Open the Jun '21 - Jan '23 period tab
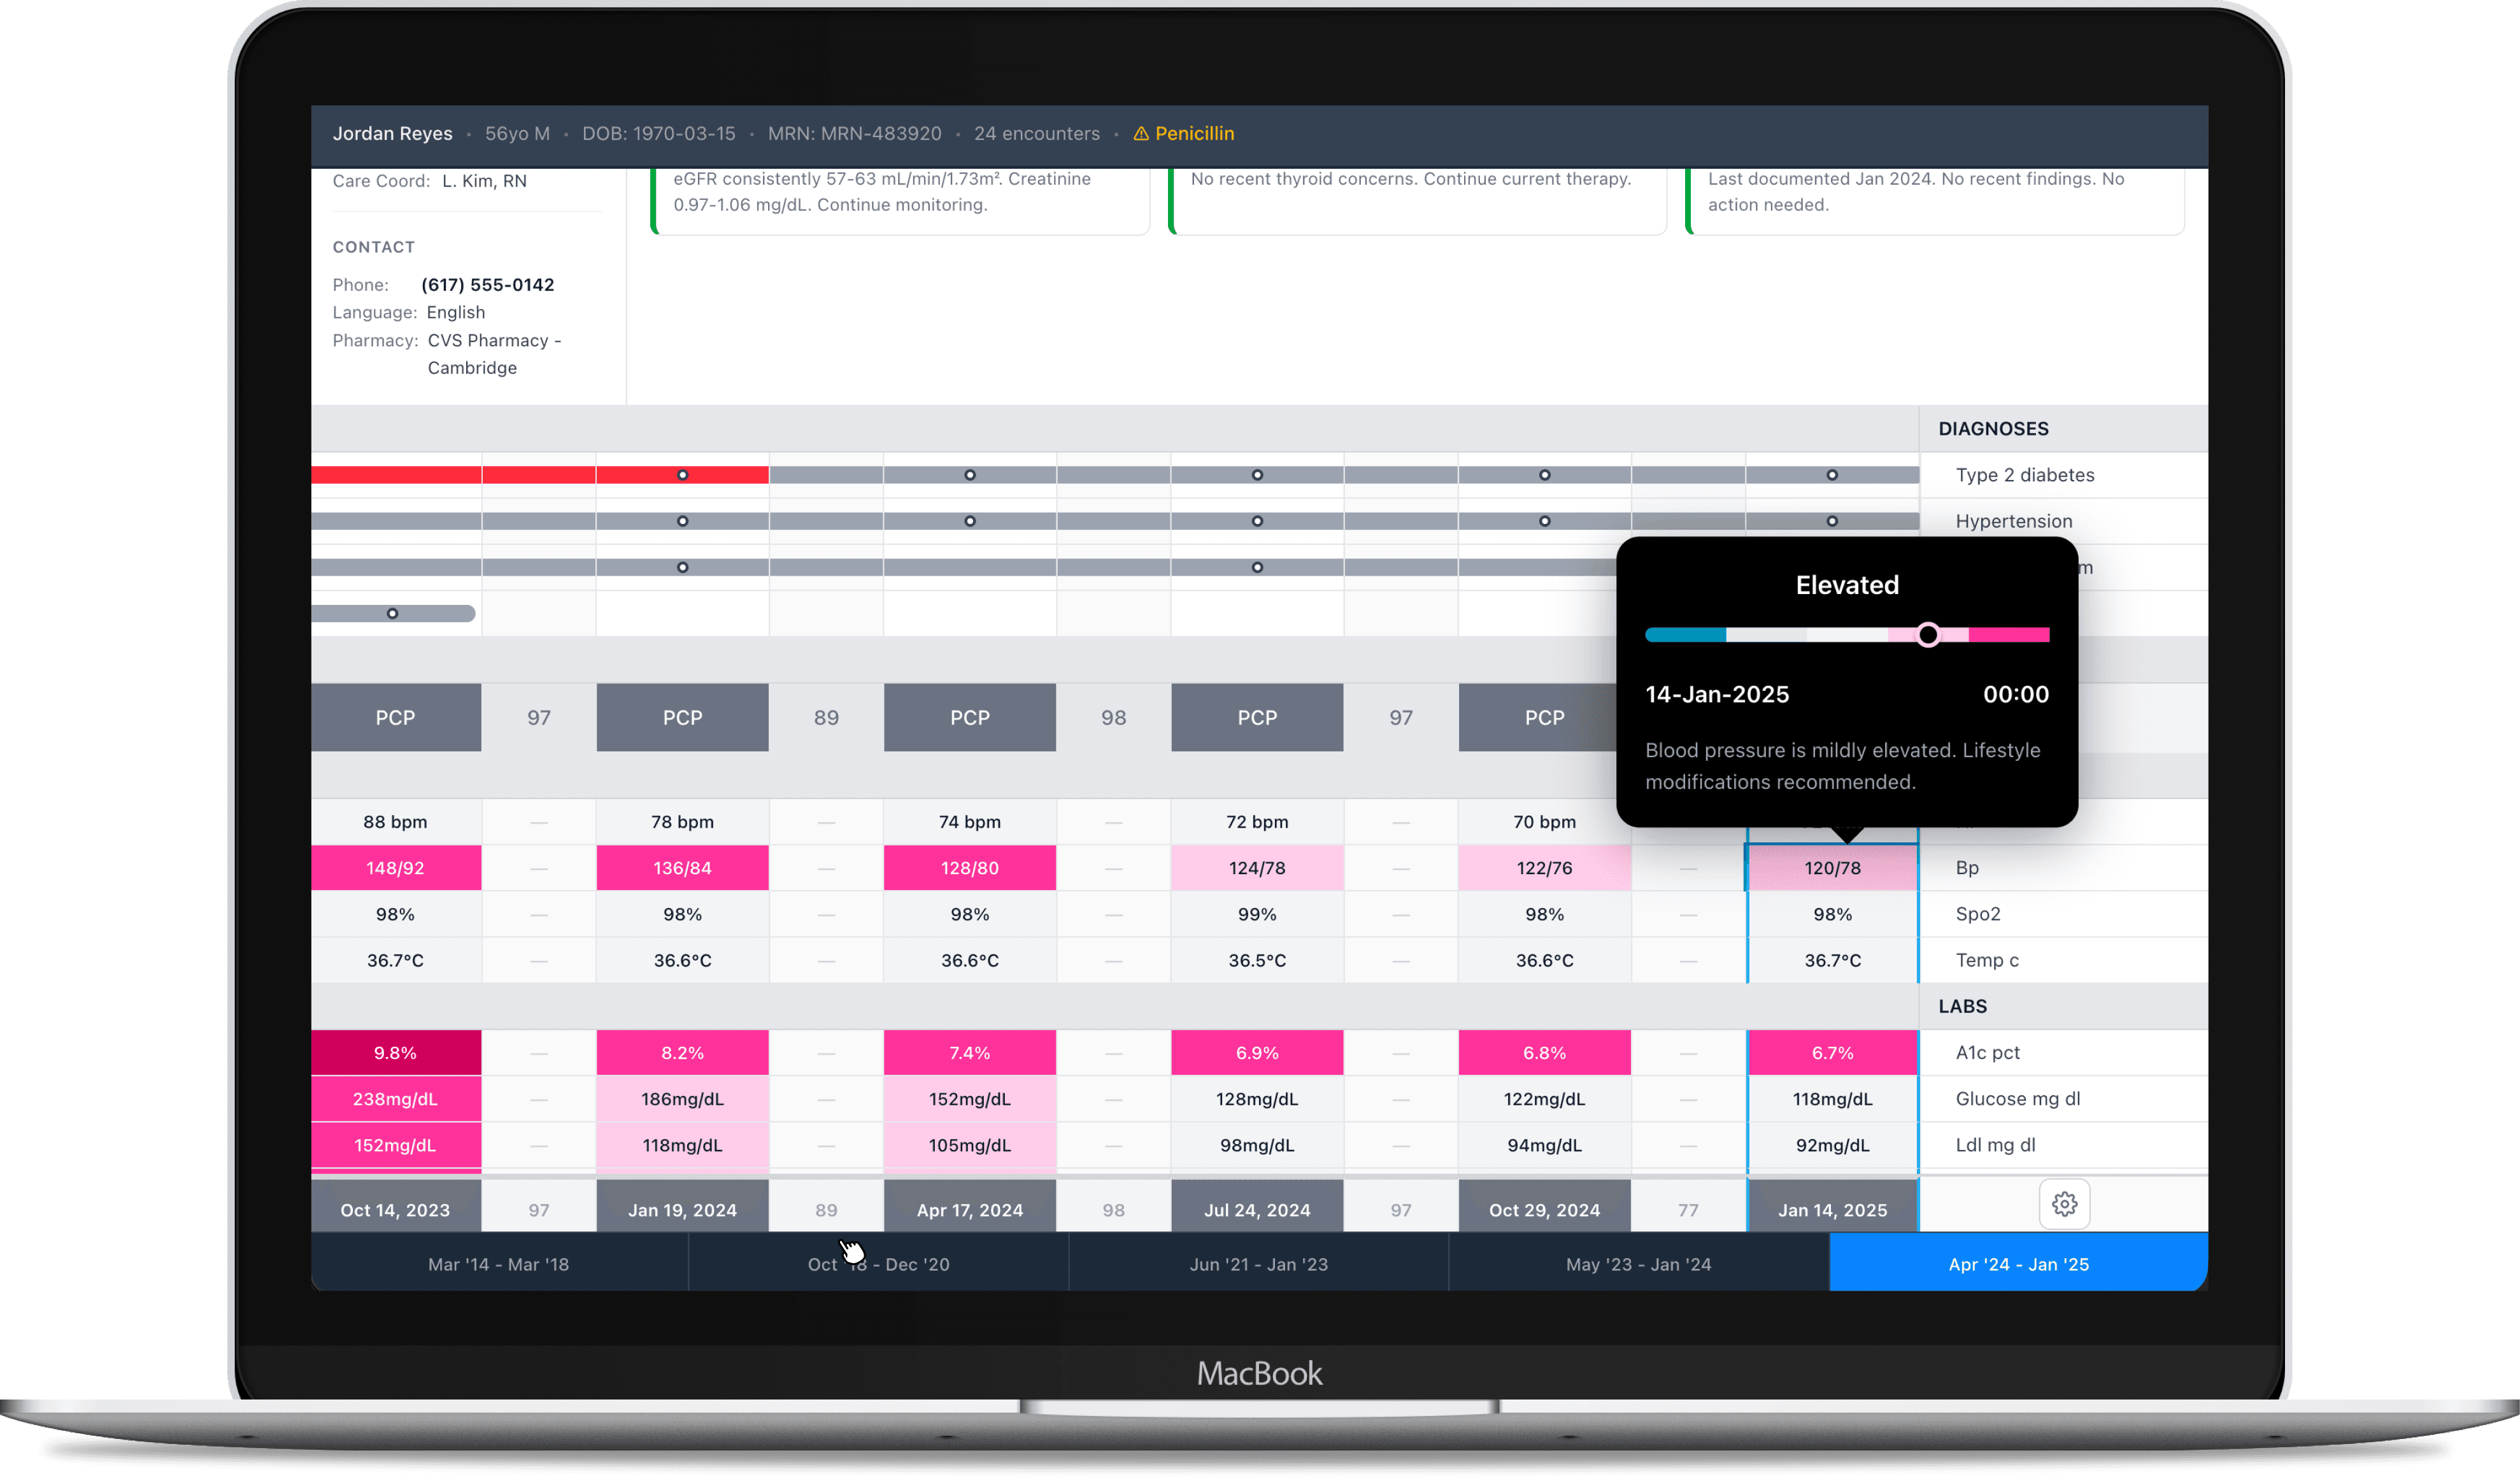 pyautogui.click(x=1258, y=1264)
